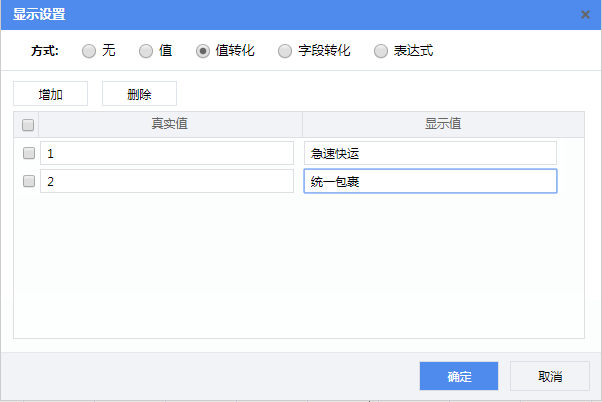Switch the mode to 表达式
The width and height of the screenshot is (602, 402).
point(381,52)
